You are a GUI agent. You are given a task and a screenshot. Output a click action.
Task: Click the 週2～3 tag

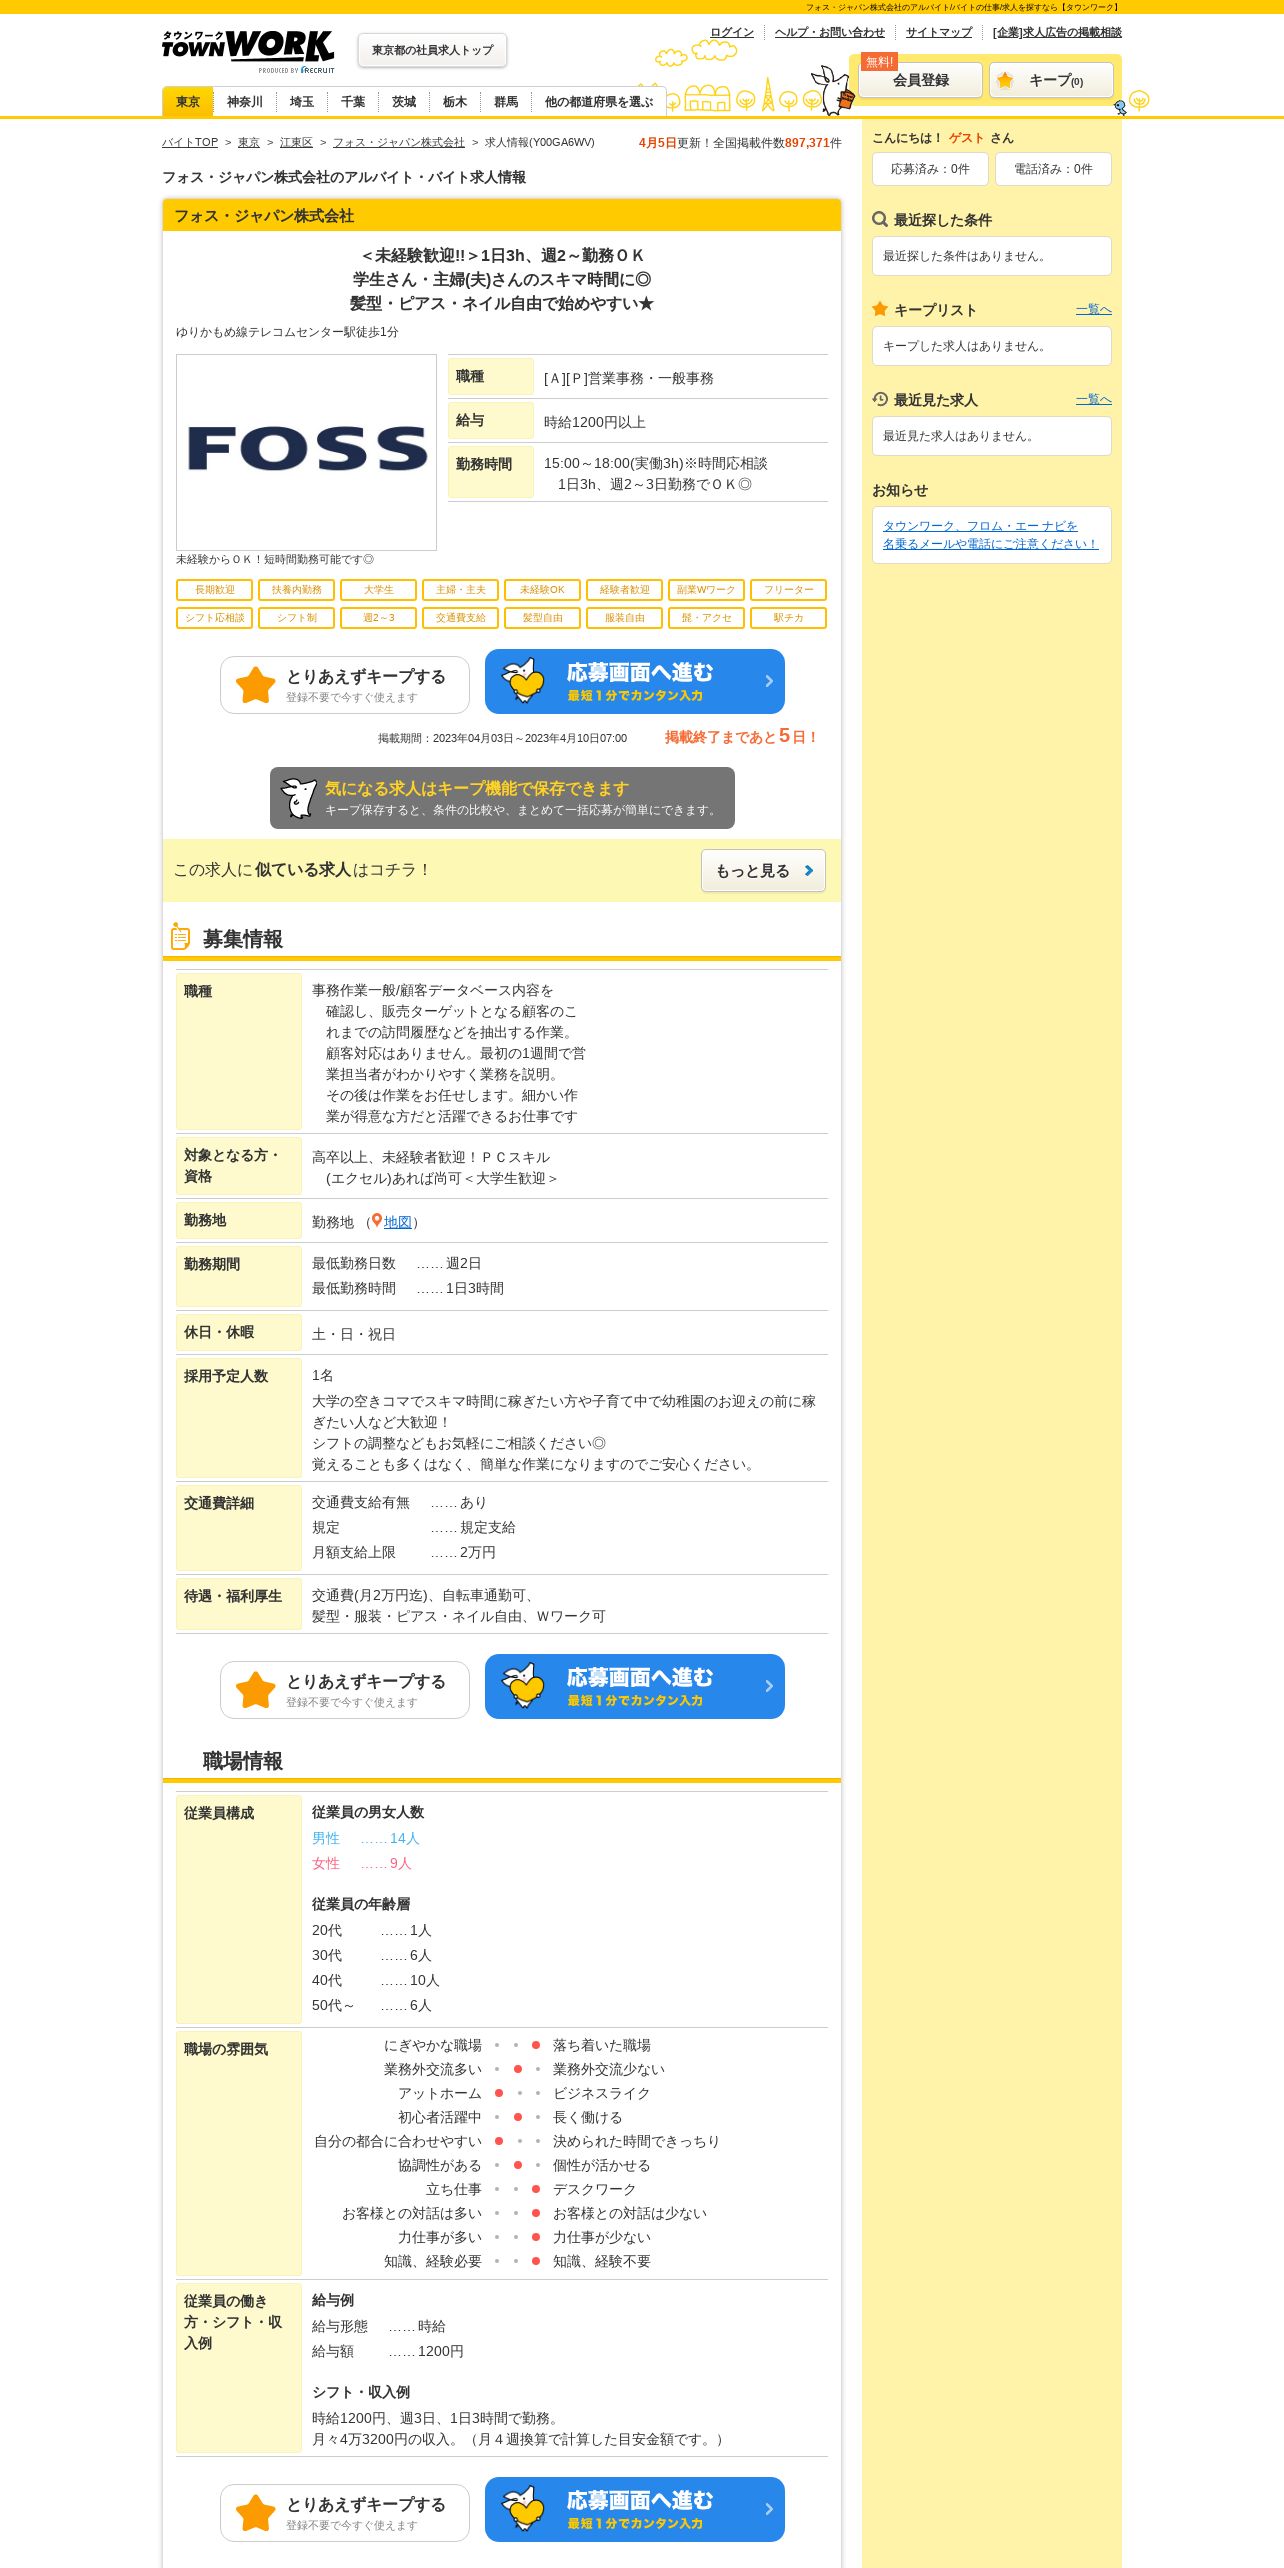(x=379, y=618)
